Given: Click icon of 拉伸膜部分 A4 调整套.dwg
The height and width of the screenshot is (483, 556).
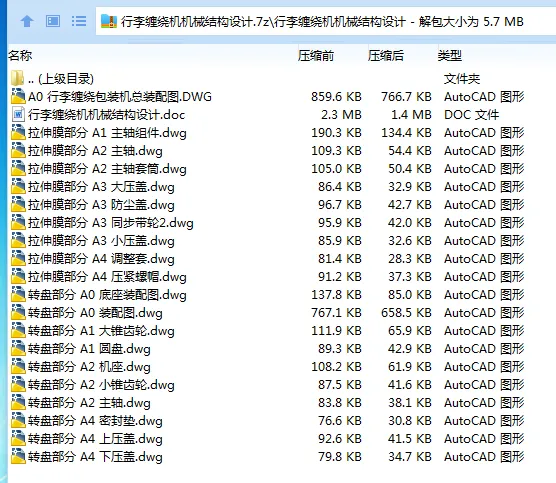Looking at the screenshot, I should pyautogui.click(x=18, y=259).
